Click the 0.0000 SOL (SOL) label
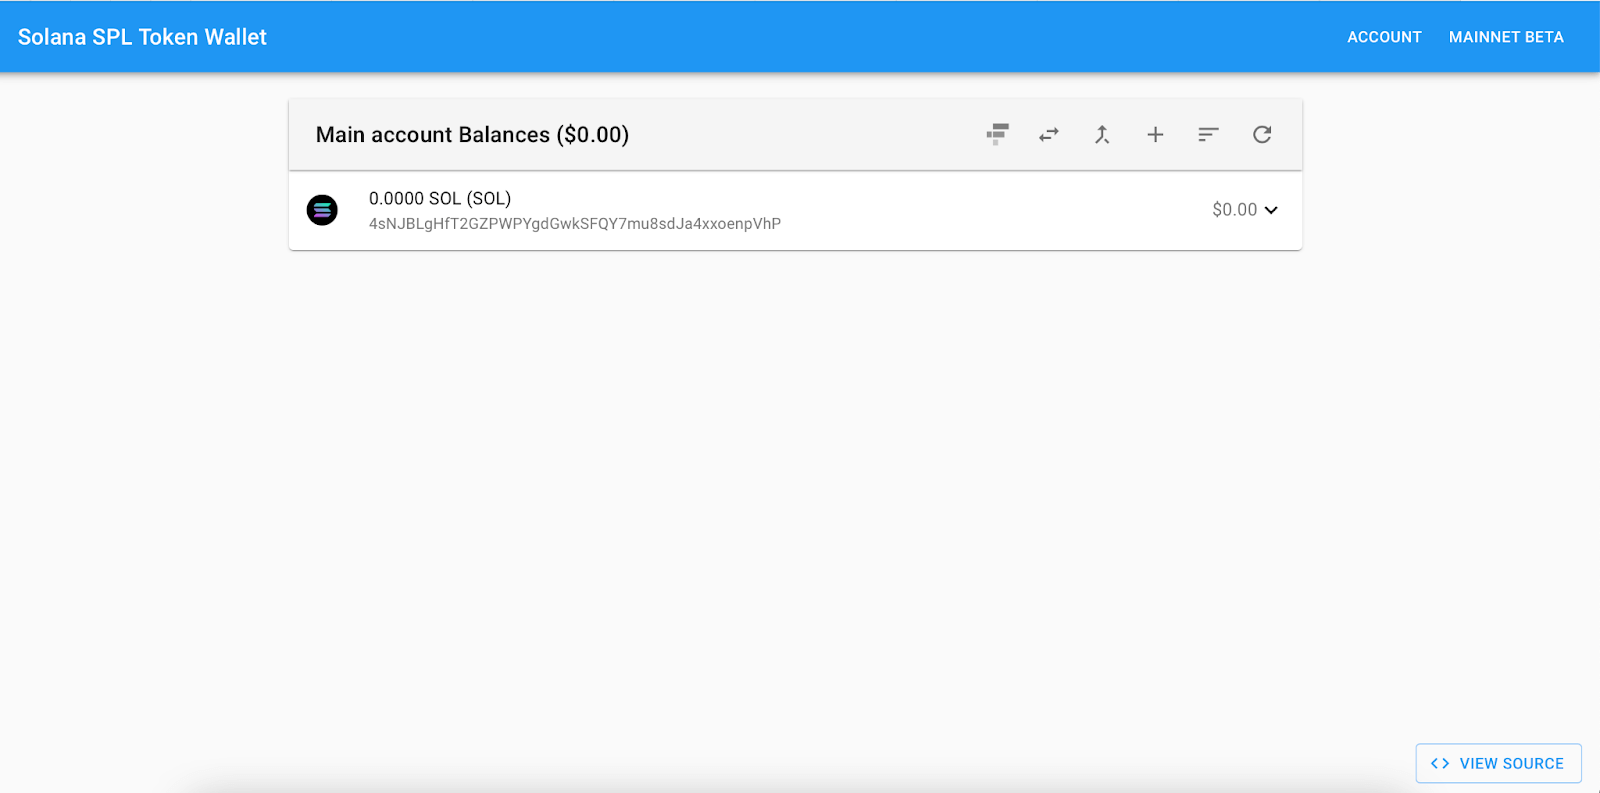1600x793 pixels. [440, 198]
